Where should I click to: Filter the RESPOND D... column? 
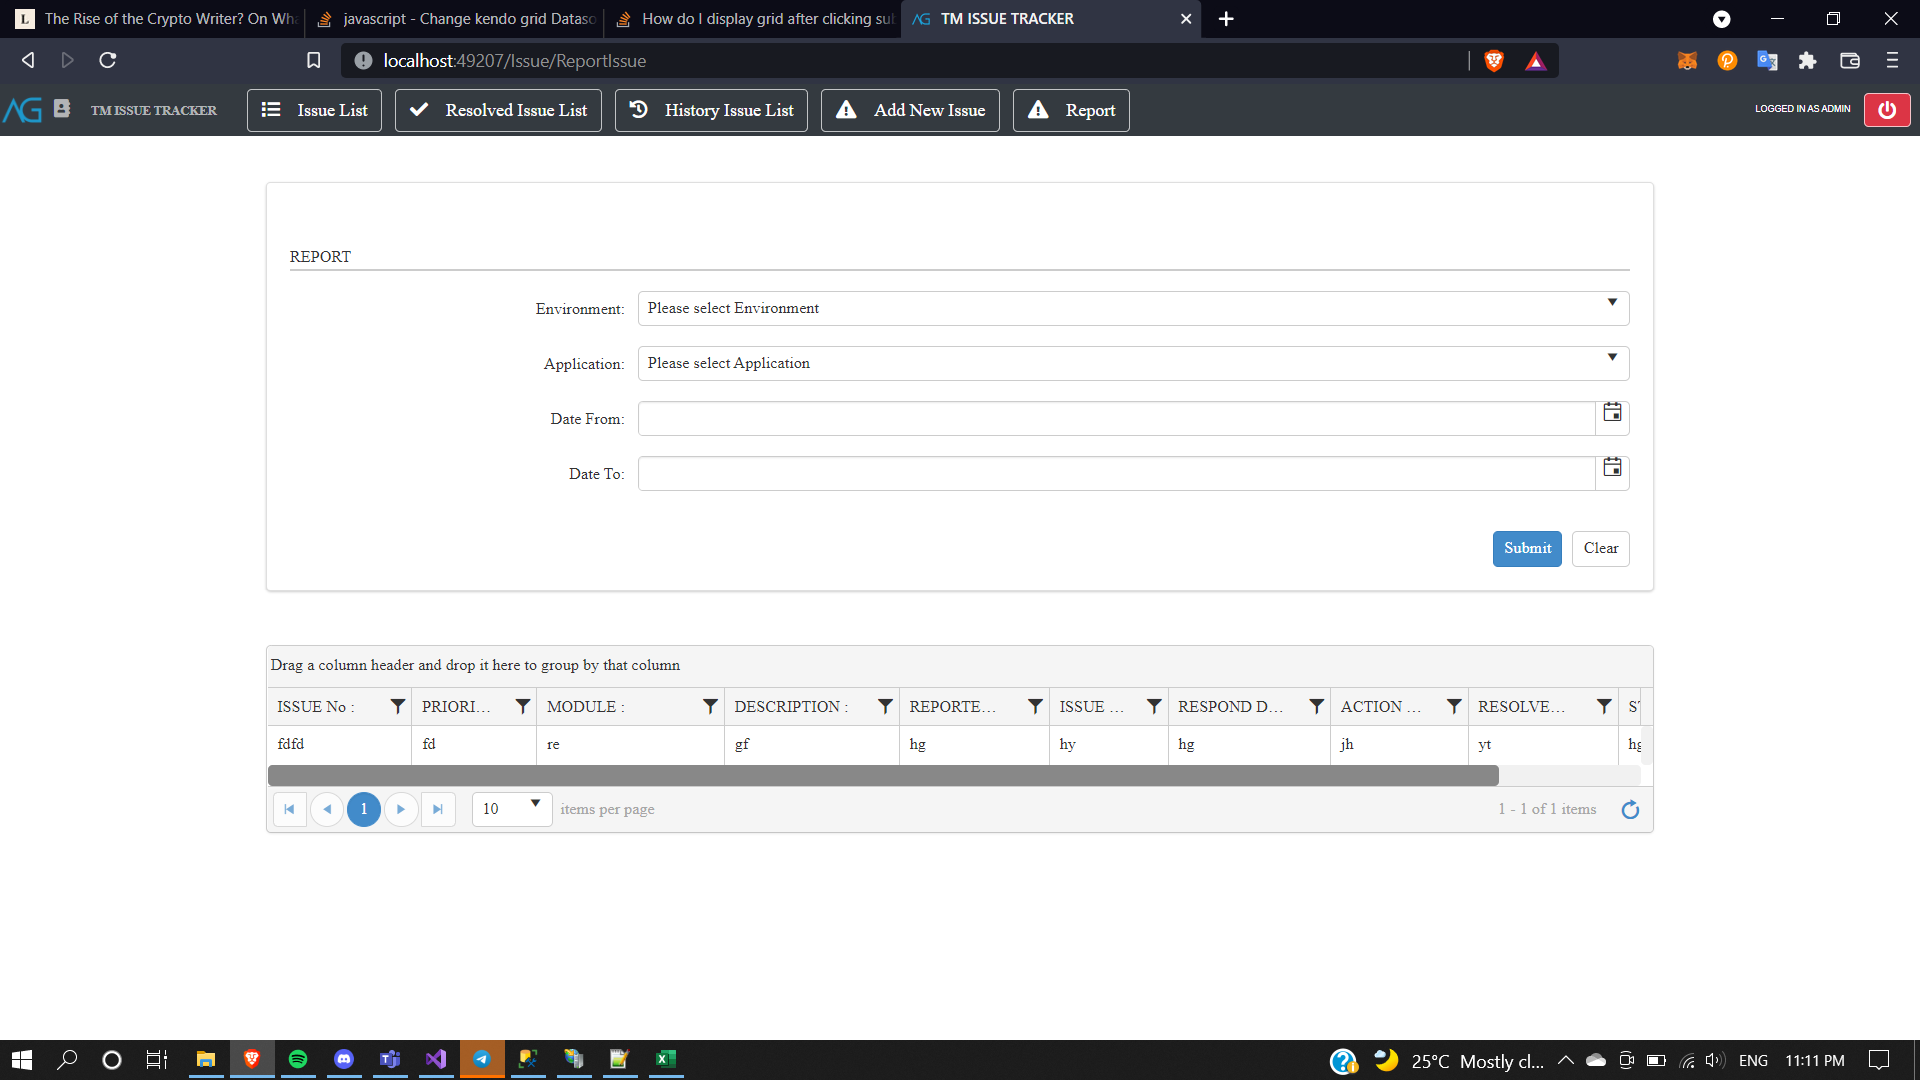coord(1316,707)
